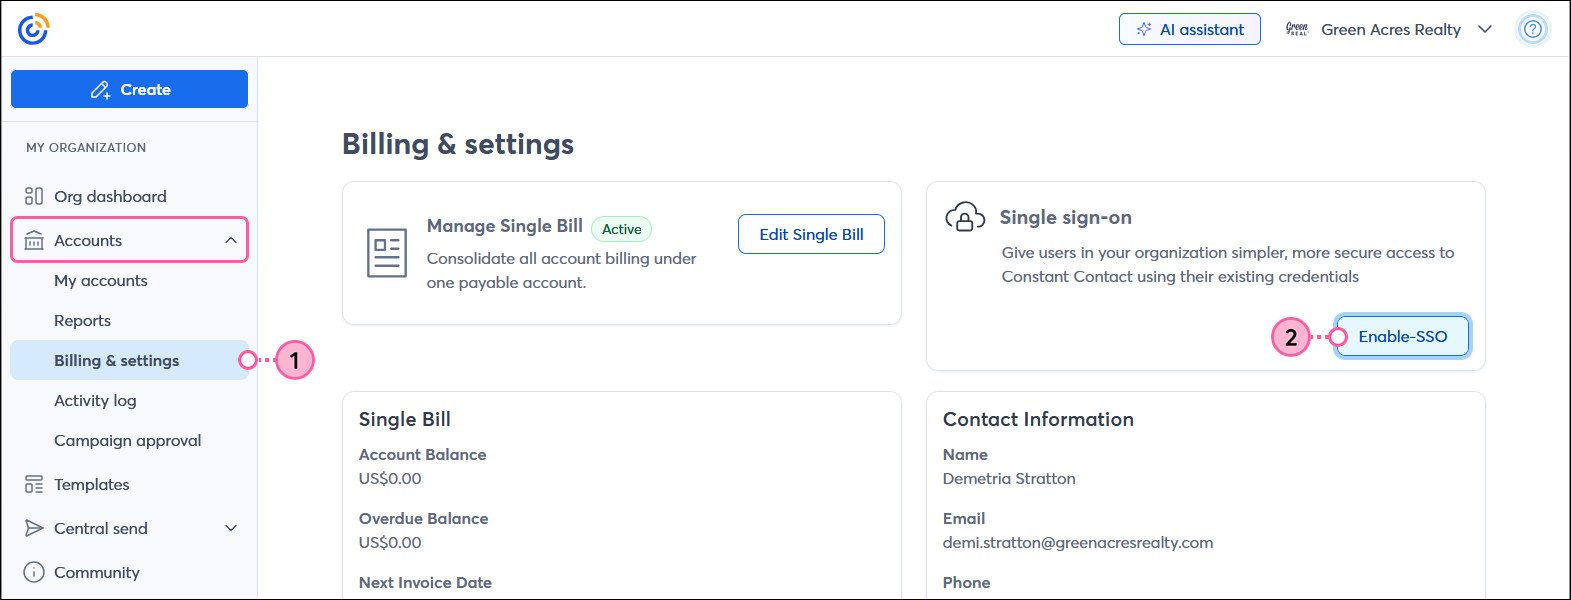
Task: Click the Overdue Balance label
Action: [423, 518]
